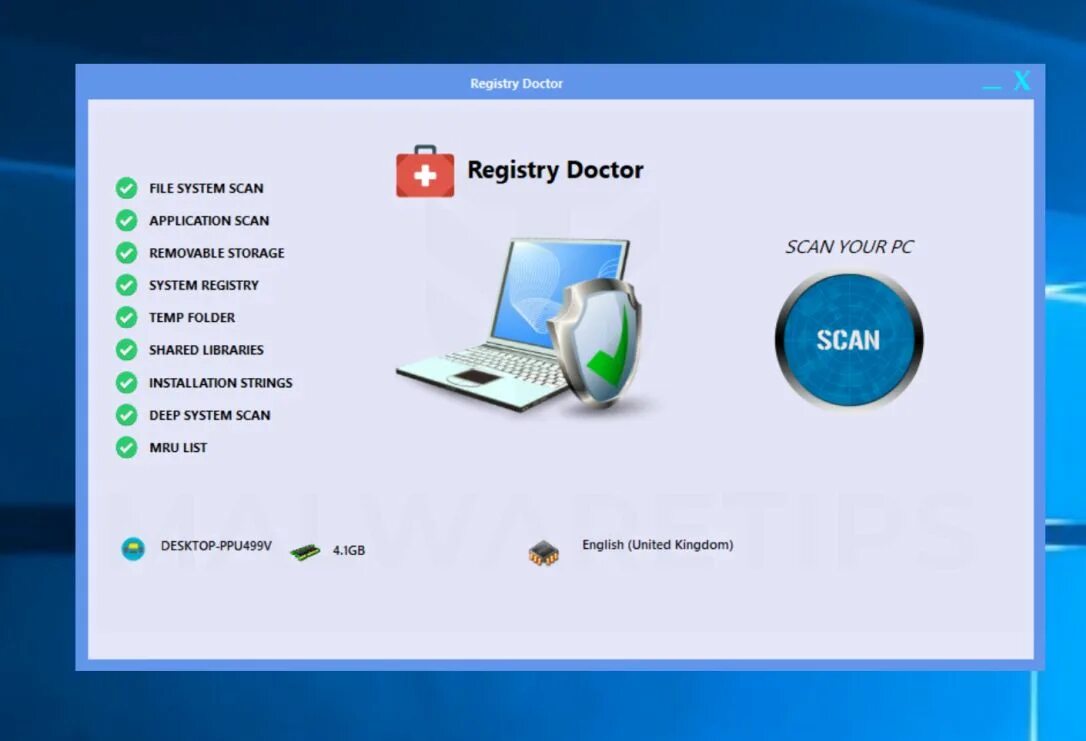Toggle the SHARED LIBRARIES check mark

126,350
